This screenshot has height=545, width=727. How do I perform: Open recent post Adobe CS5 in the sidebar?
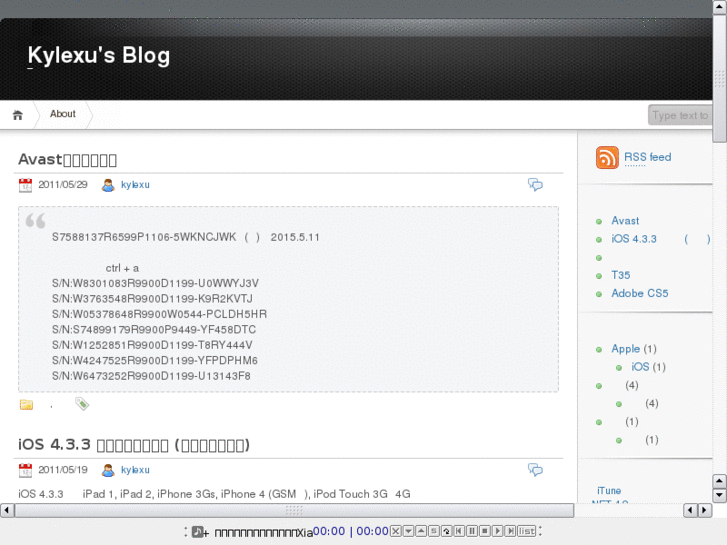click(x=639, y=293)
